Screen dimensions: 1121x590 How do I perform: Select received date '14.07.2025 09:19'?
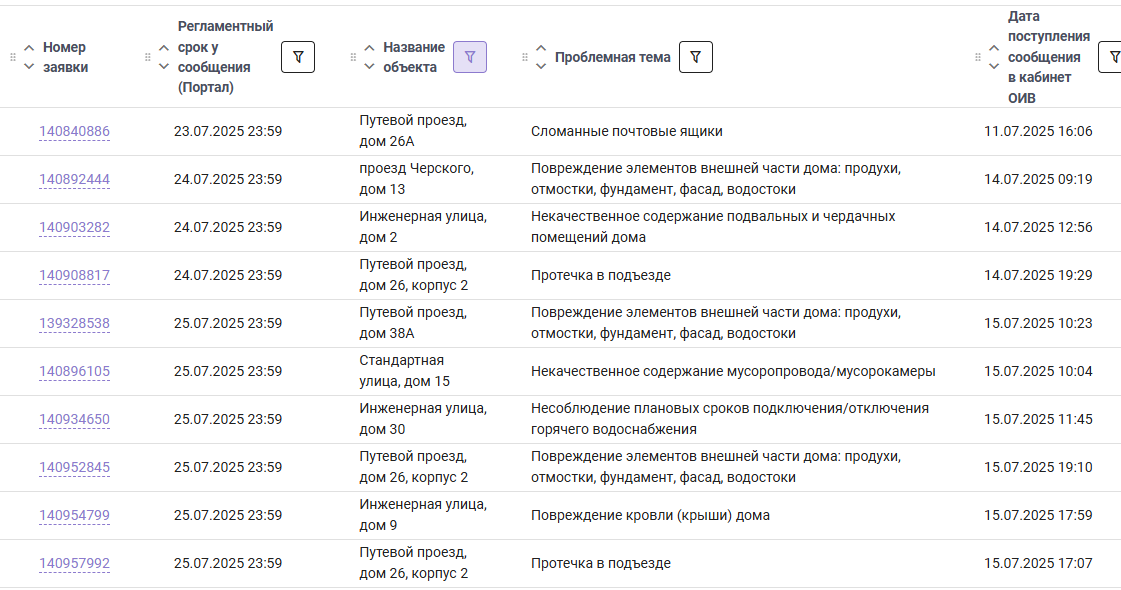pyautogui.click(x=1038, y=180)
